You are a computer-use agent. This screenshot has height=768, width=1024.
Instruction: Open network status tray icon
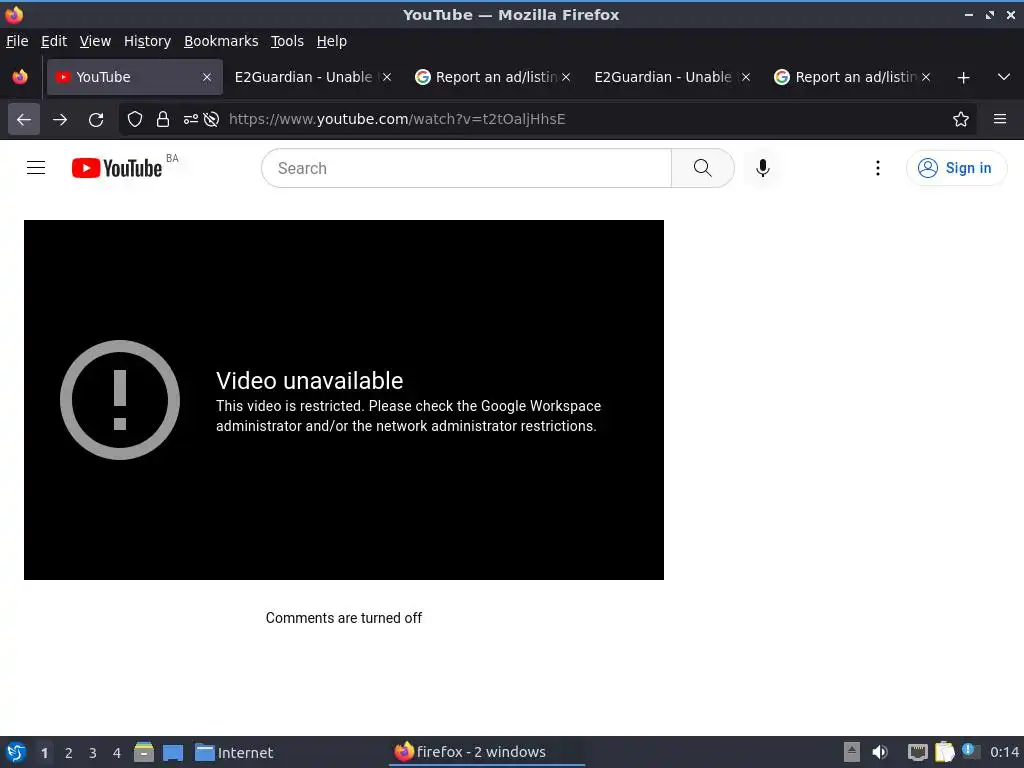point(918,752)
